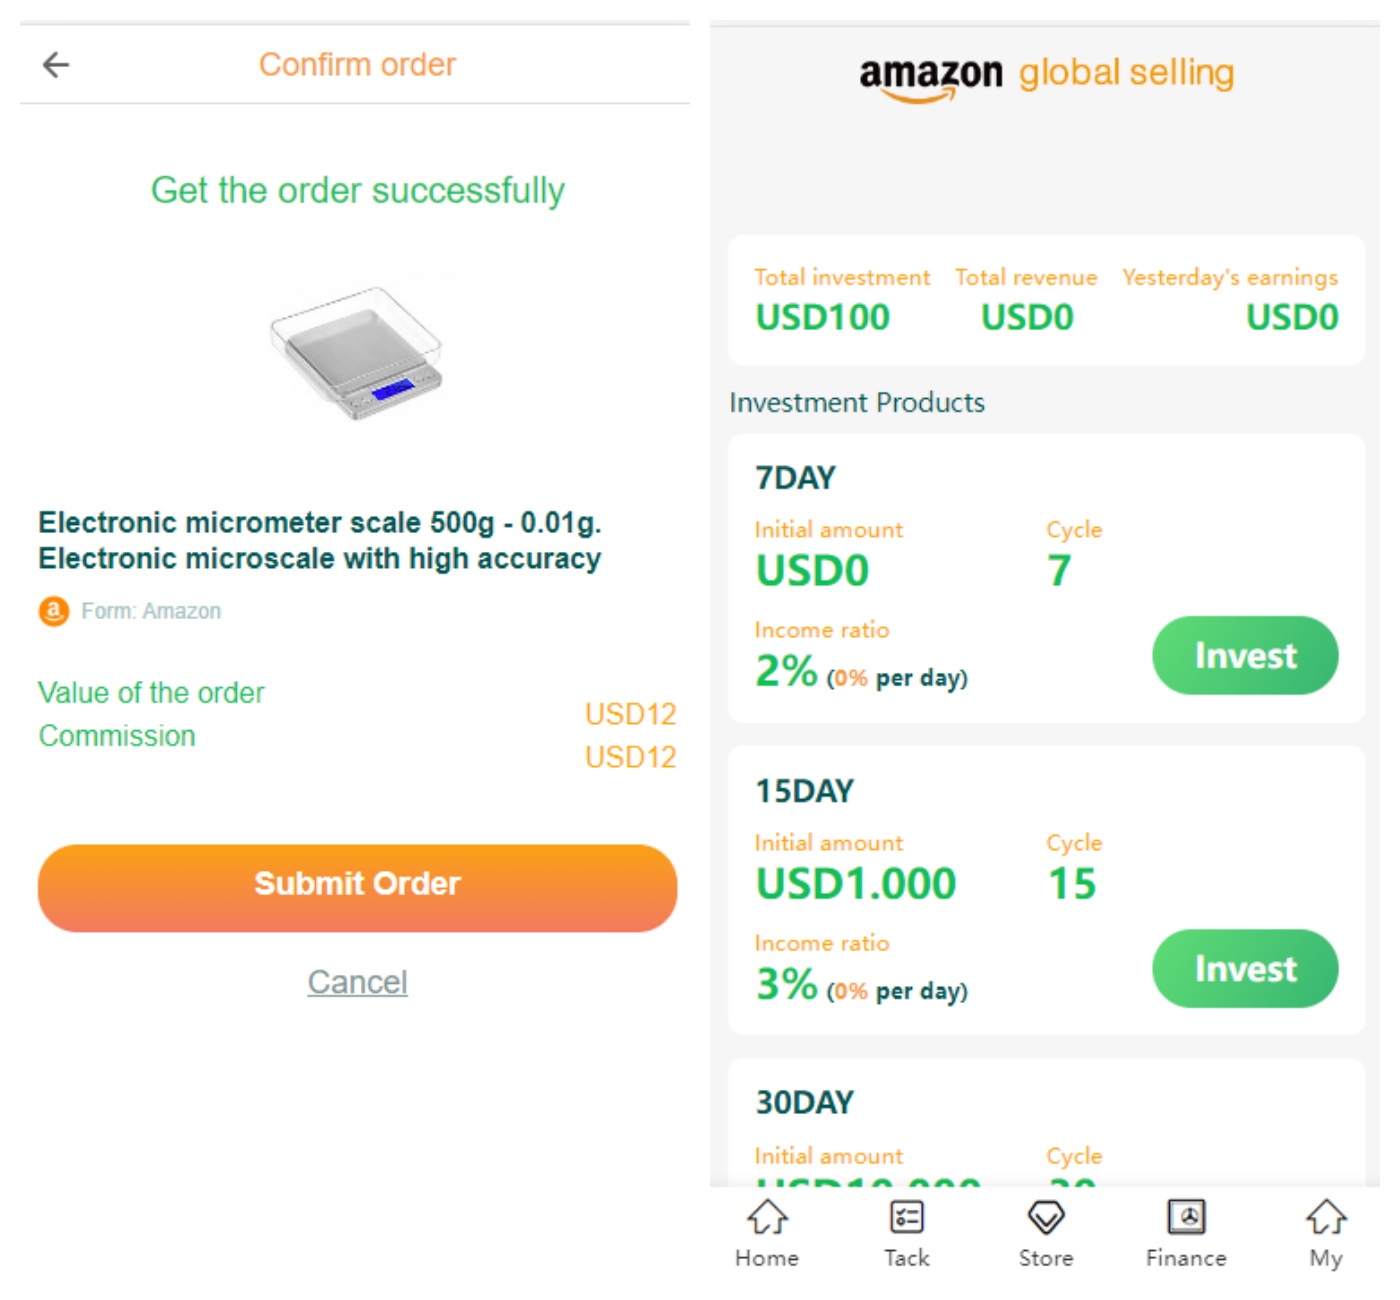The height and width of the screenshot is (1300, 1400).
Task: Click the electronic scale product image
Action: tap(356, 355)
